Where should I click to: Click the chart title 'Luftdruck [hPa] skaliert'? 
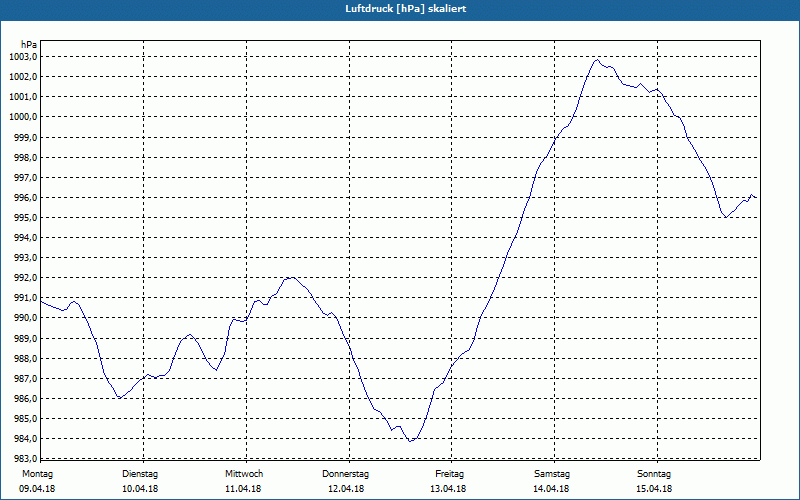tap(405, 9)
